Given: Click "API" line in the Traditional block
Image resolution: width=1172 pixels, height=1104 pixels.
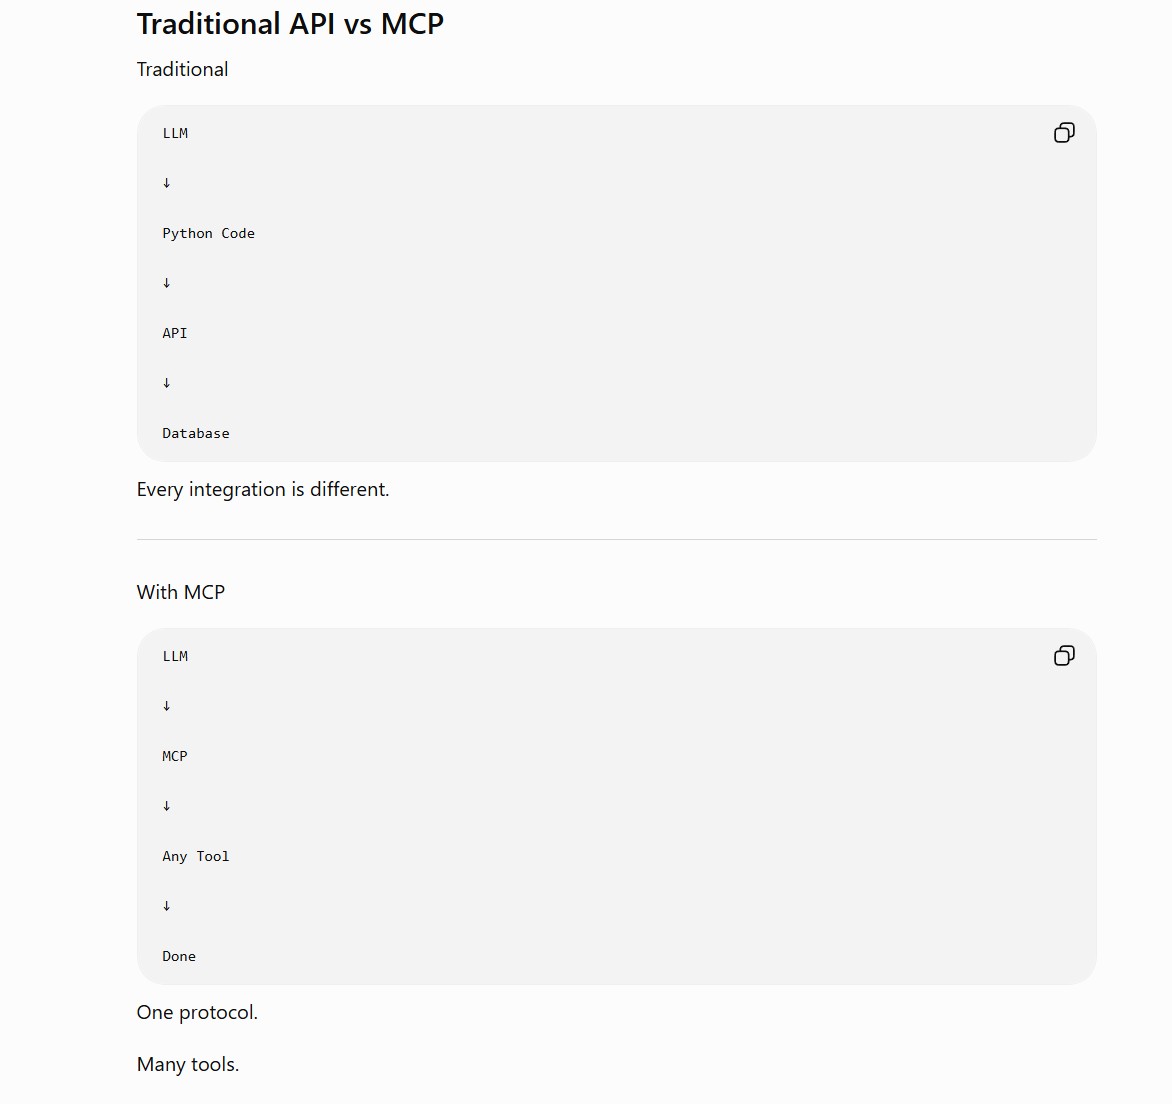Looking at the screenshot, I should pos(175,333).
